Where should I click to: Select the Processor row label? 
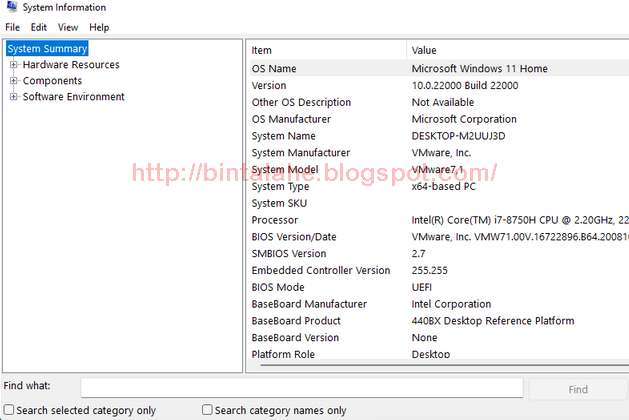coord(275,220)
